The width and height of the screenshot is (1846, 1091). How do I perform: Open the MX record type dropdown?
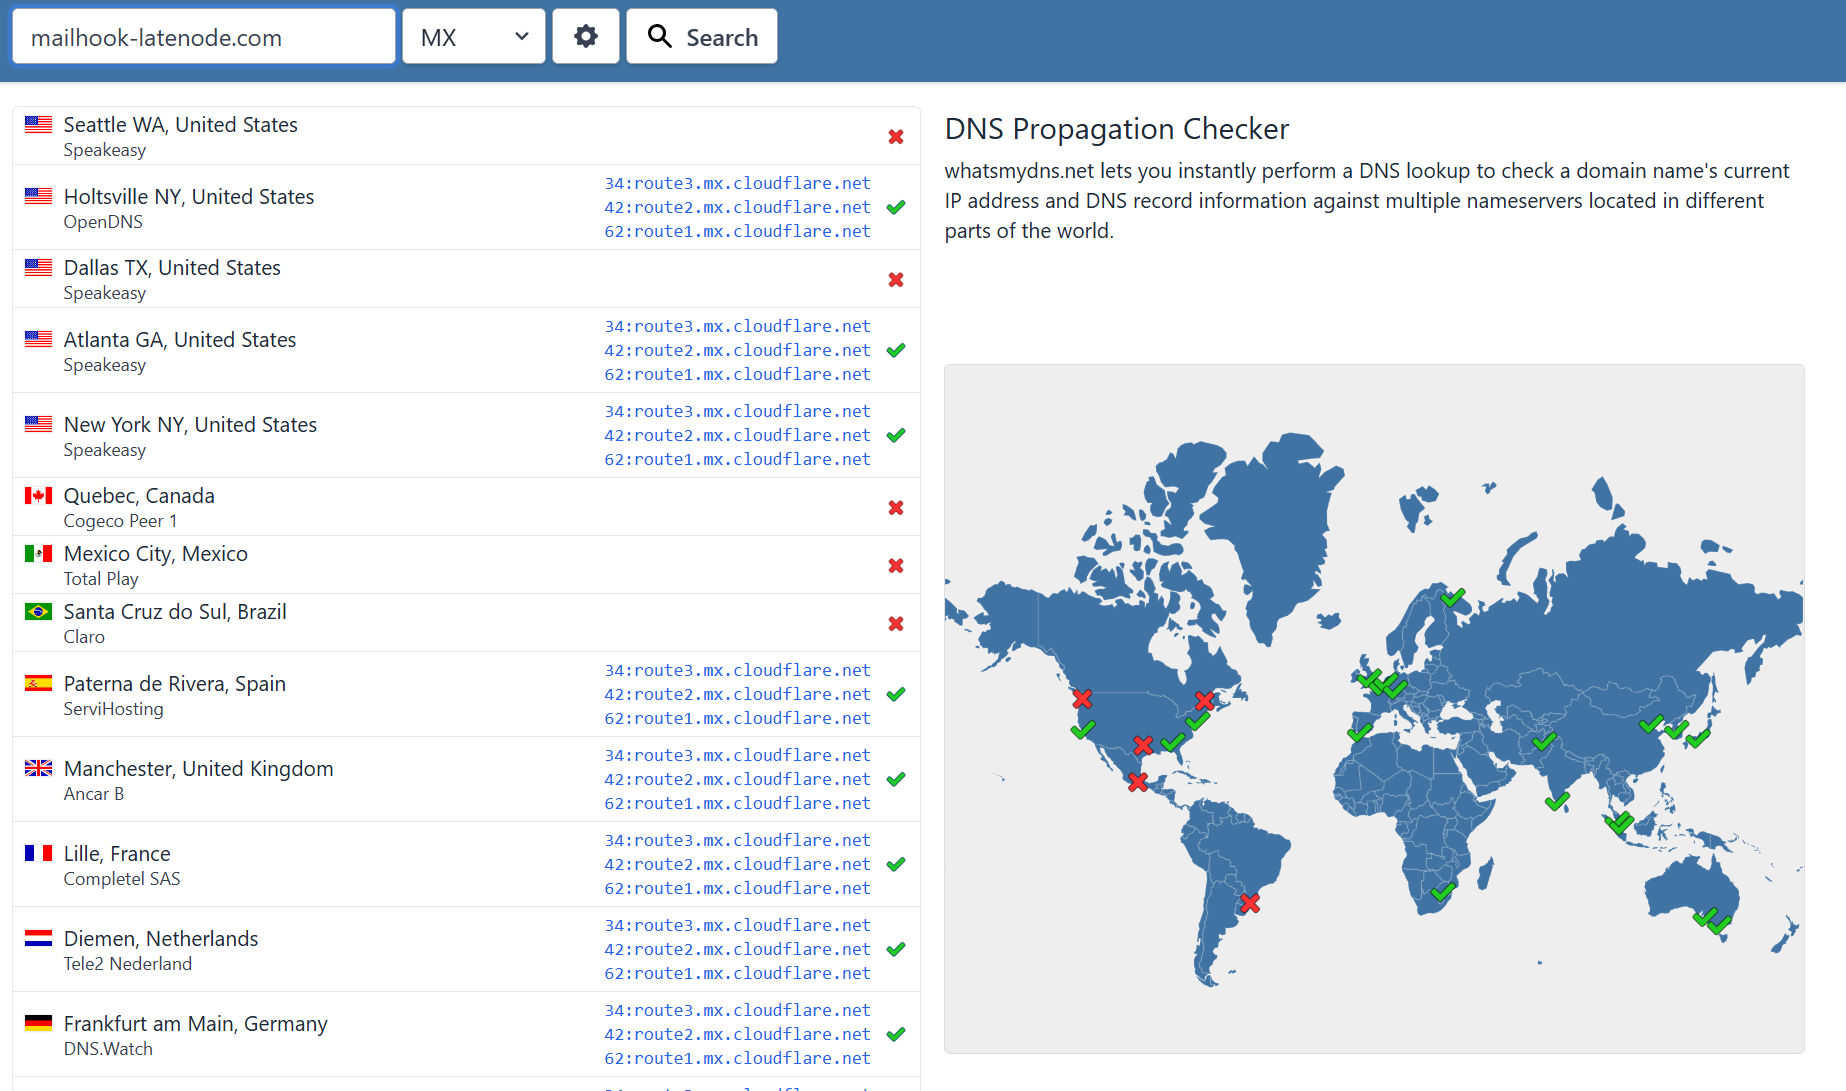(x=474, y=37)
